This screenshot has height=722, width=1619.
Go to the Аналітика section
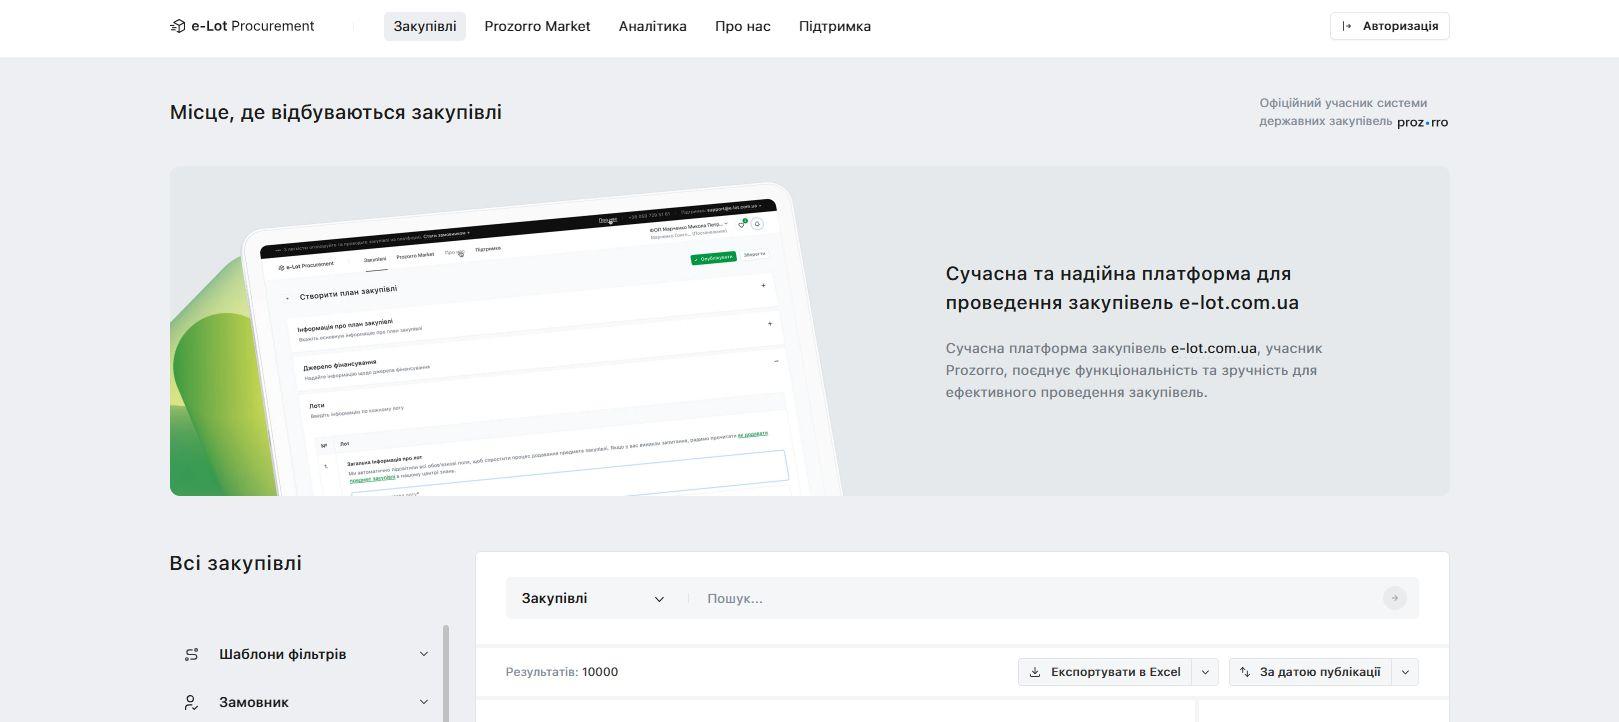pyautogui.click(x=652, y=27)
